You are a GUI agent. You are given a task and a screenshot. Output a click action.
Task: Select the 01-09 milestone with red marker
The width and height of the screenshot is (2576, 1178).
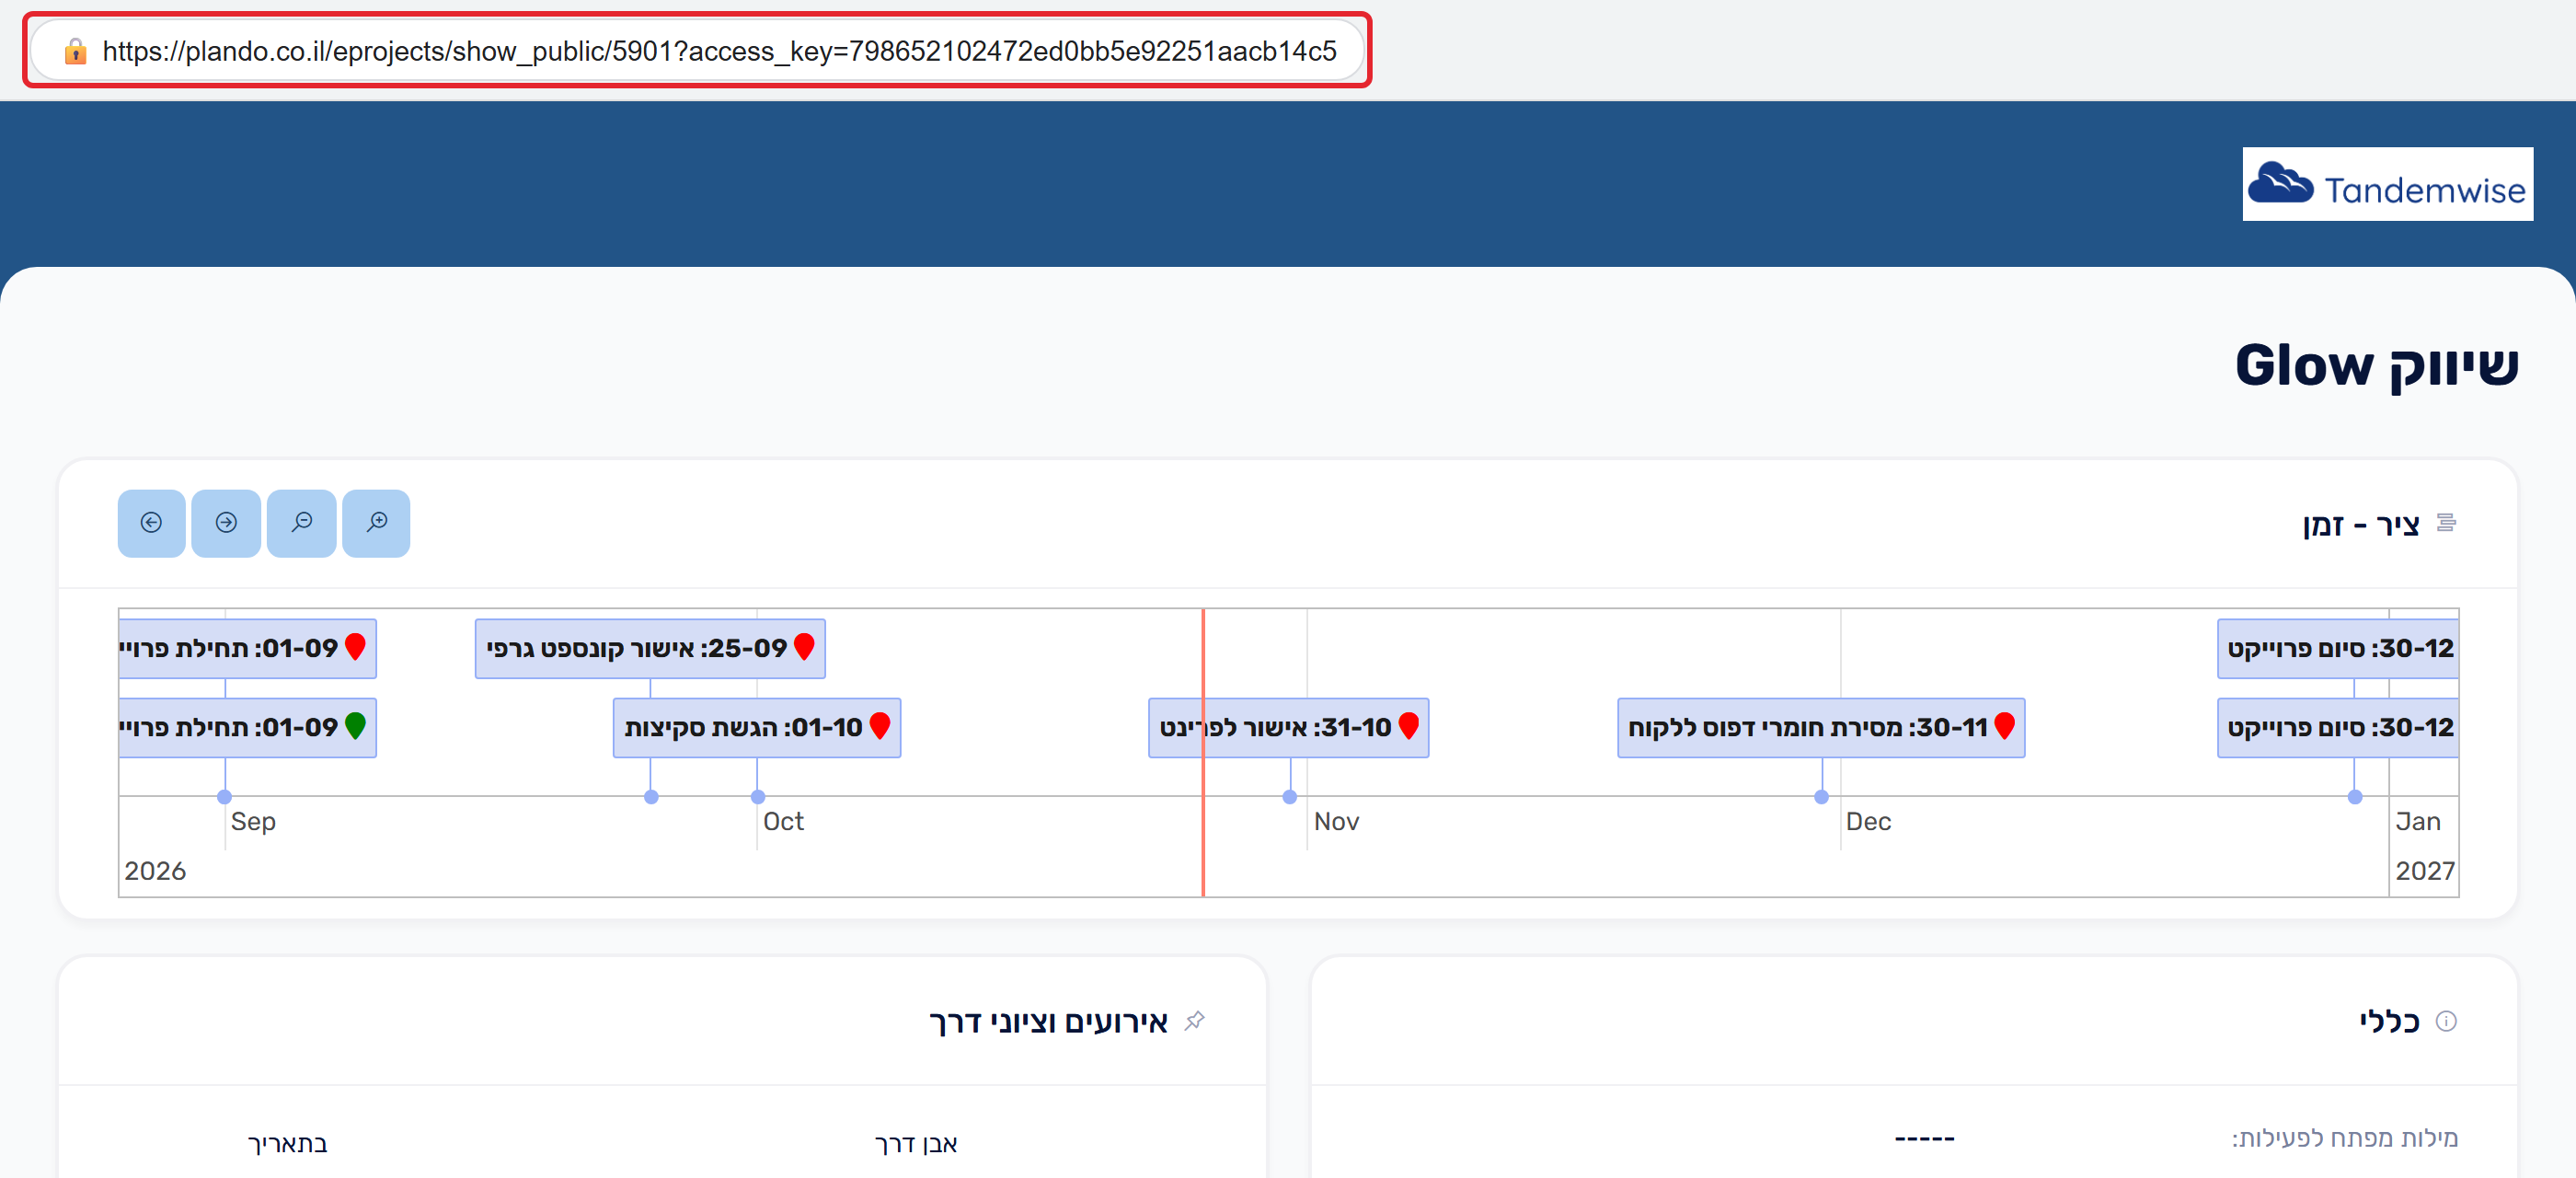247,649
